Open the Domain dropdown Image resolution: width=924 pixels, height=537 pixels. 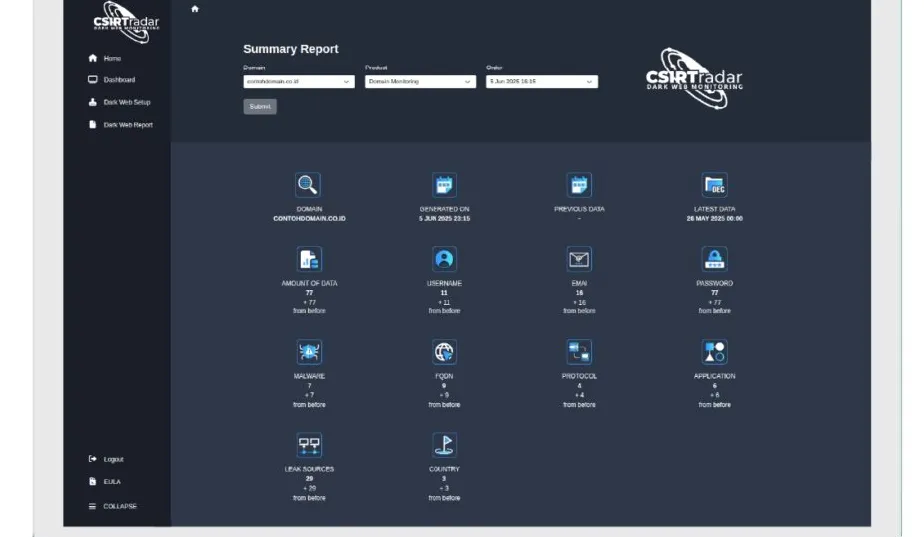299,82
